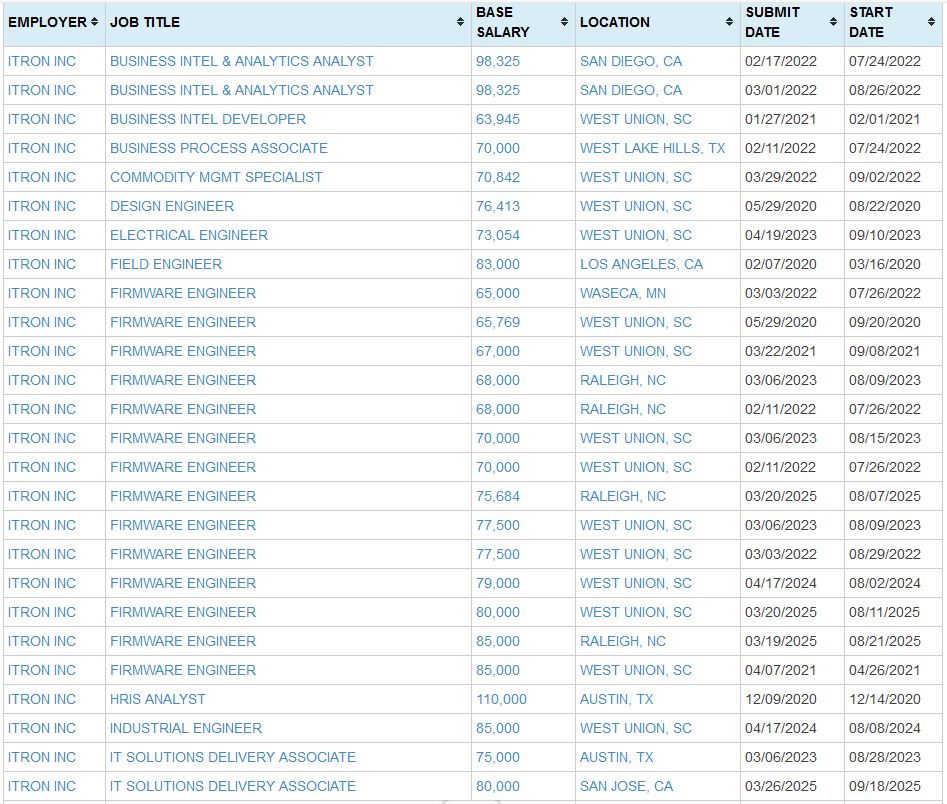
Task: Click the DESIGN ENGINEER job title
Action: point(172,206)
